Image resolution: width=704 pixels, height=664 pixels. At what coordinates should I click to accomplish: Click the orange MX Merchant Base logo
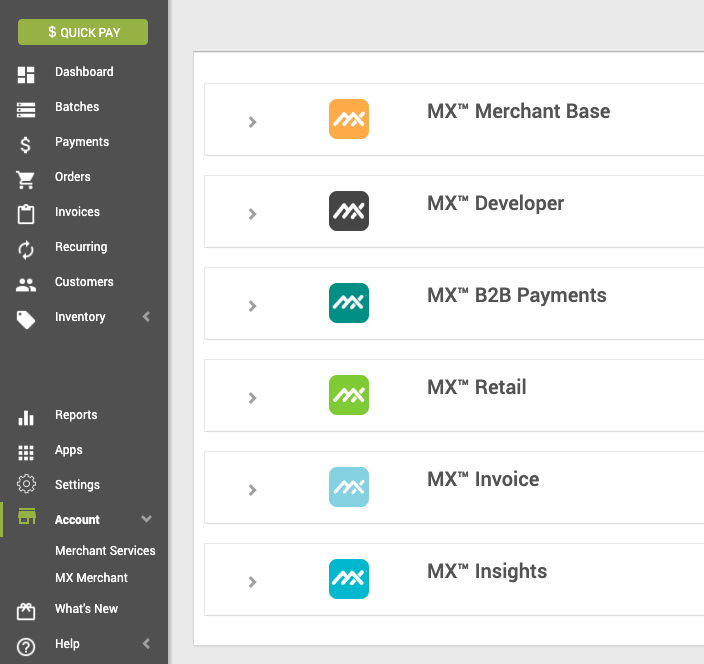(x=349, y=119)
